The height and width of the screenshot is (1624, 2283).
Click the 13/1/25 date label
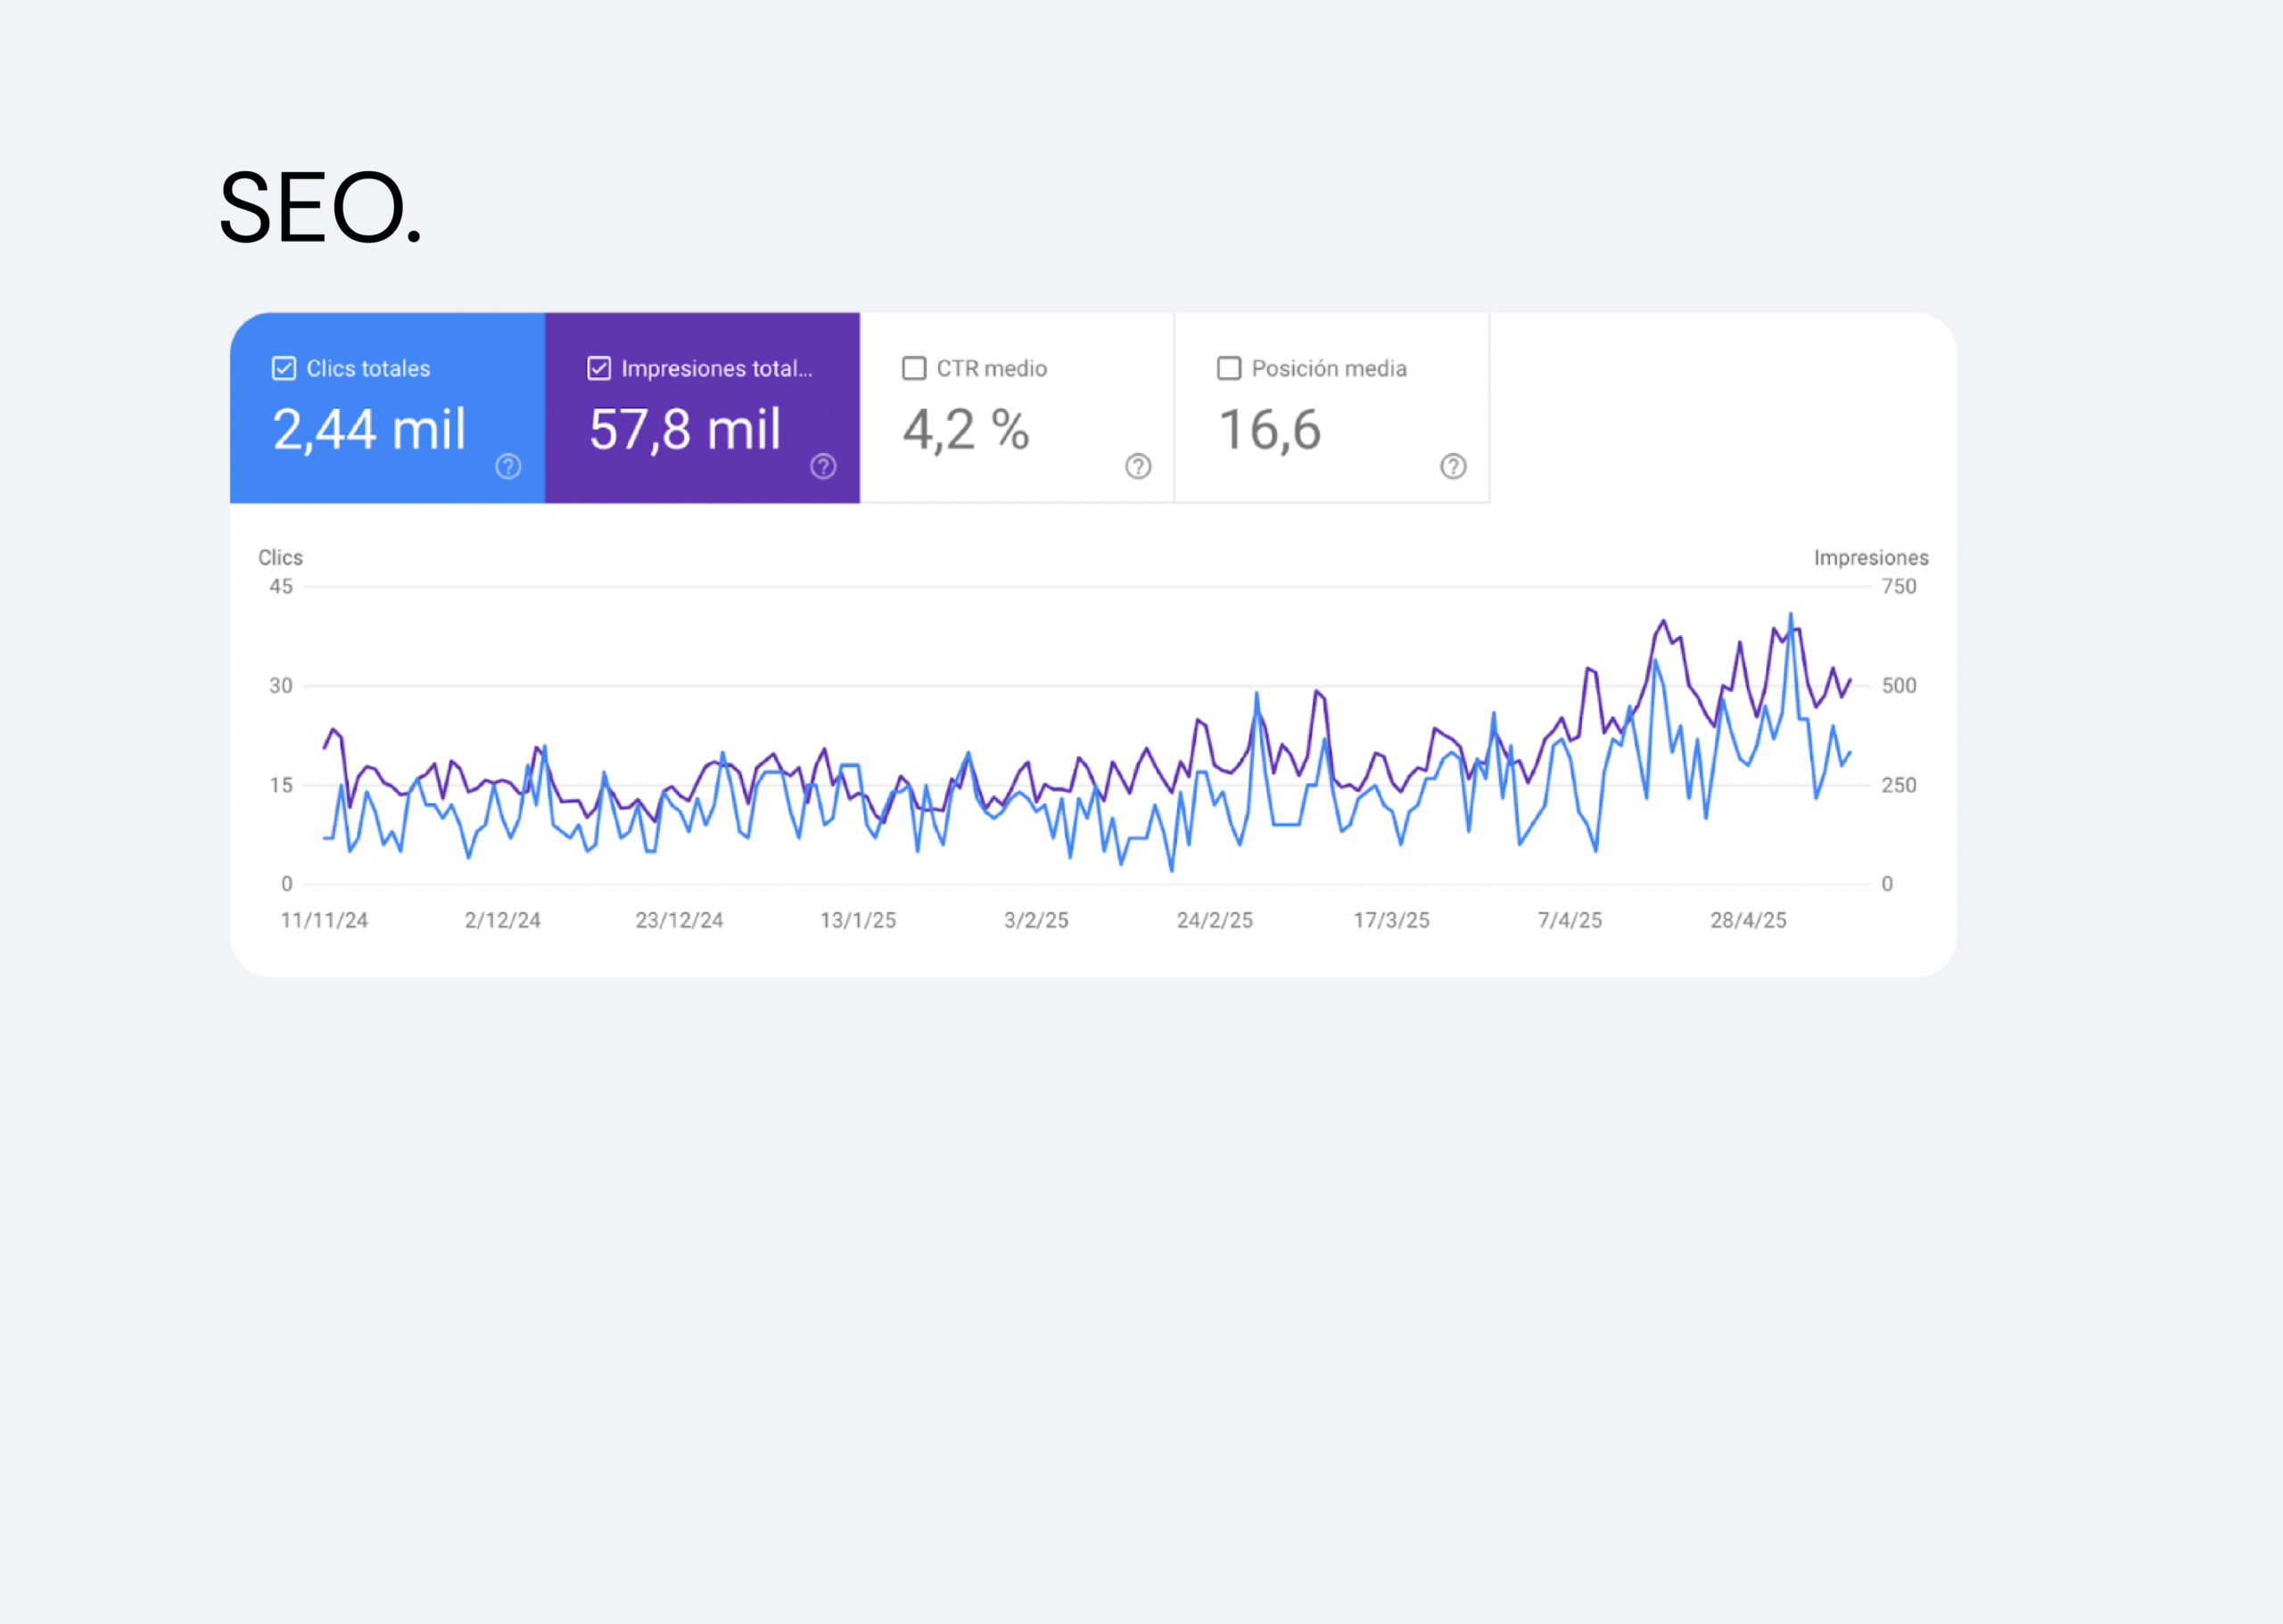(858, 920)
